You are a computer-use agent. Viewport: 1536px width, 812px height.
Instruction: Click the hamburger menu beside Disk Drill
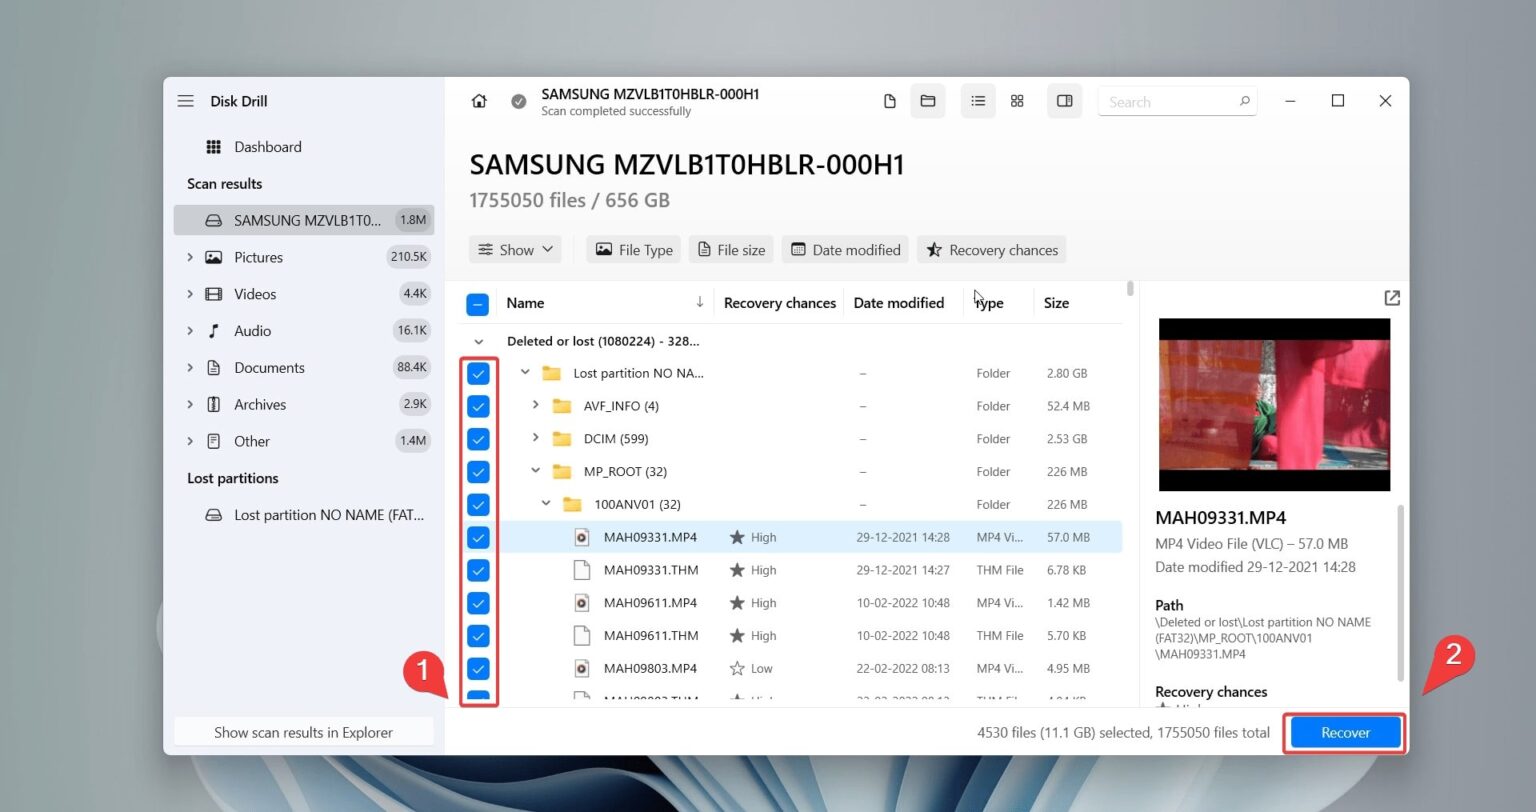(x=185, y=100)
